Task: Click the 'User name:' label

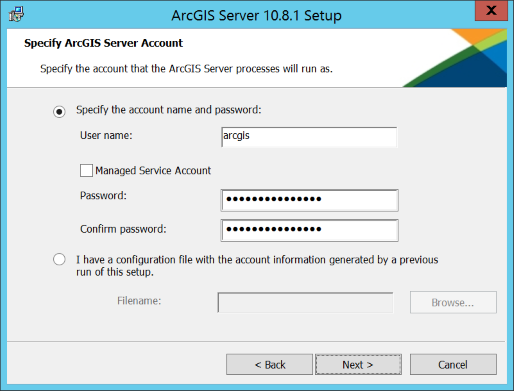Action: coord(106,135)
